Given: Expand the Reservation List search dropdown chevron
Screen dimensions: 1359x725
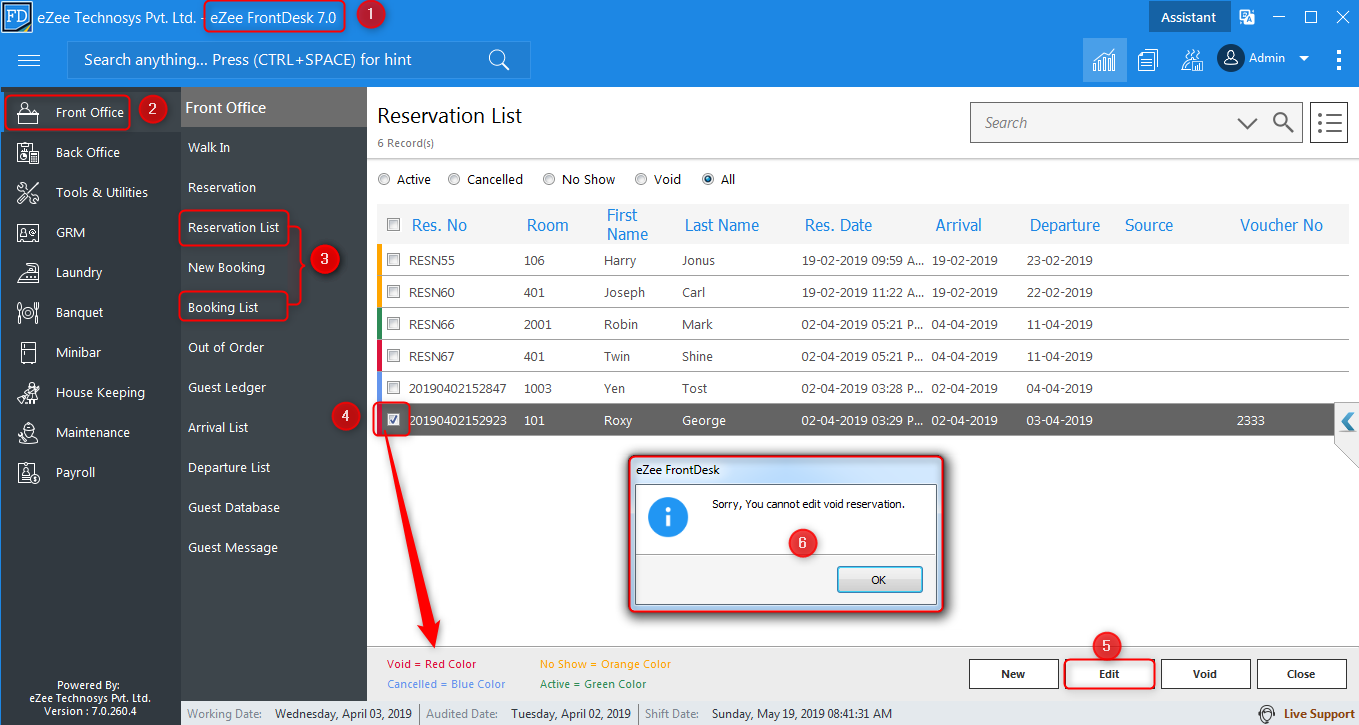Looking at the screenshot, I should click(1247, 123).
